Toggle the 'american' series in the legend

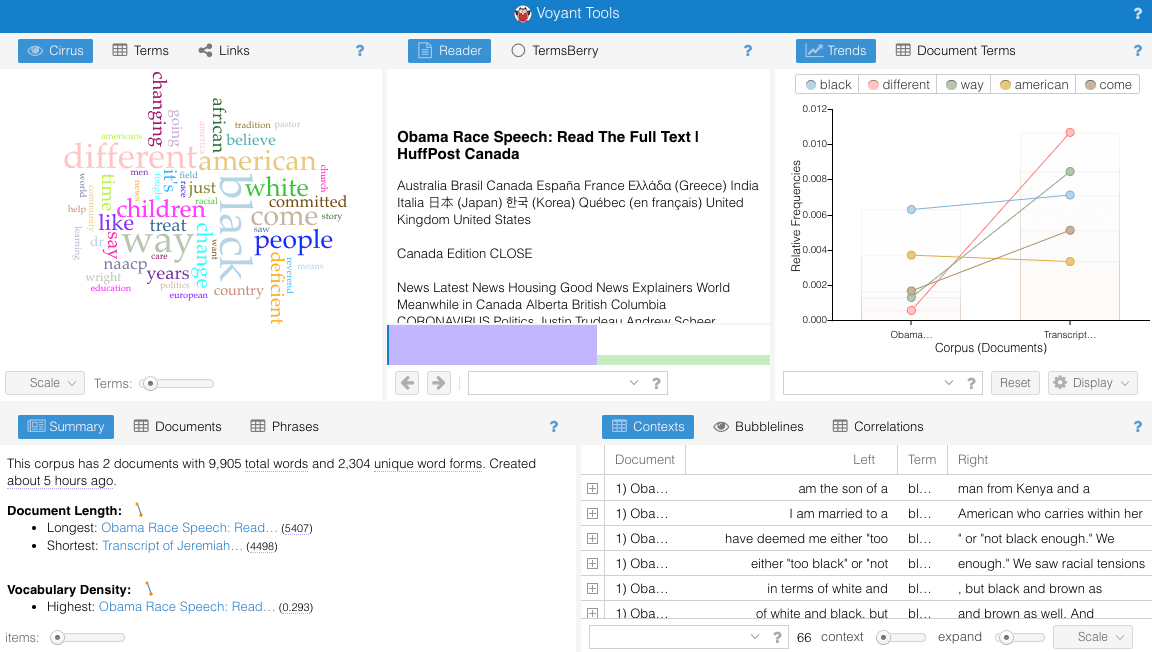pos(1034,85)
